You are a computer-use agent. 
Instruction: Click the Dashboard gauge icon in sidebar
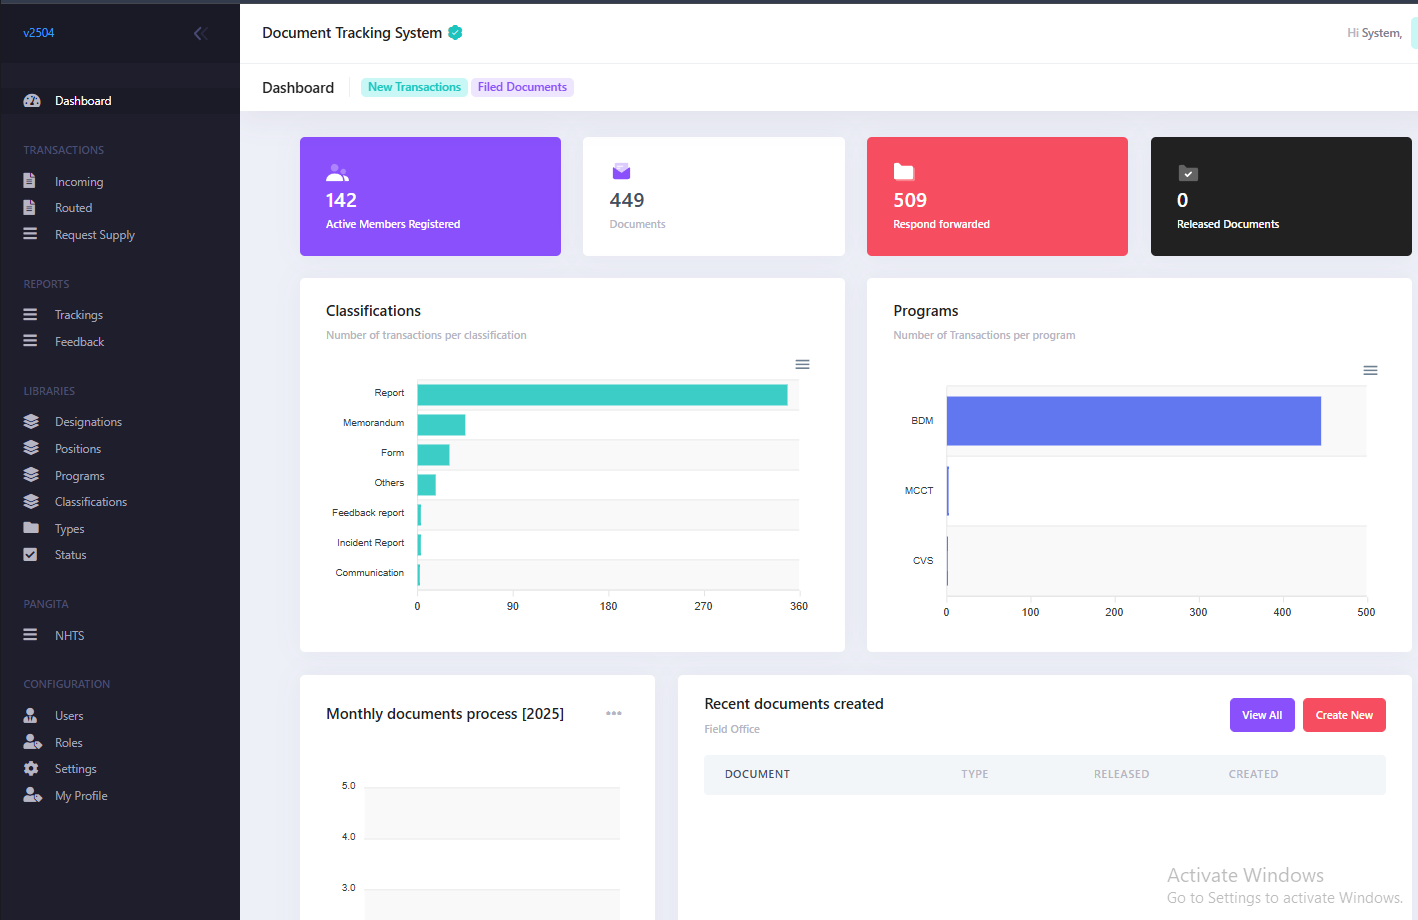click(32, 101)
